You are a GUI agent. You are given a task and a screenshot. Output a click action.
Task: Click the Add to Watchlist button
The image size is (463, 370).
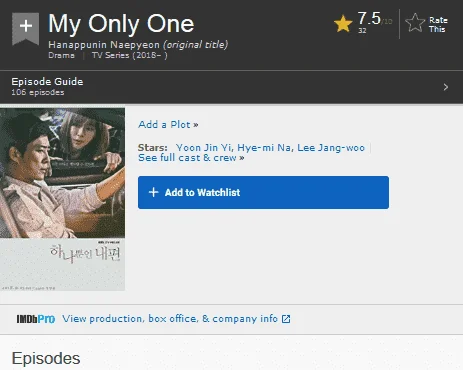pyautogui.click(x=263, y=192)
